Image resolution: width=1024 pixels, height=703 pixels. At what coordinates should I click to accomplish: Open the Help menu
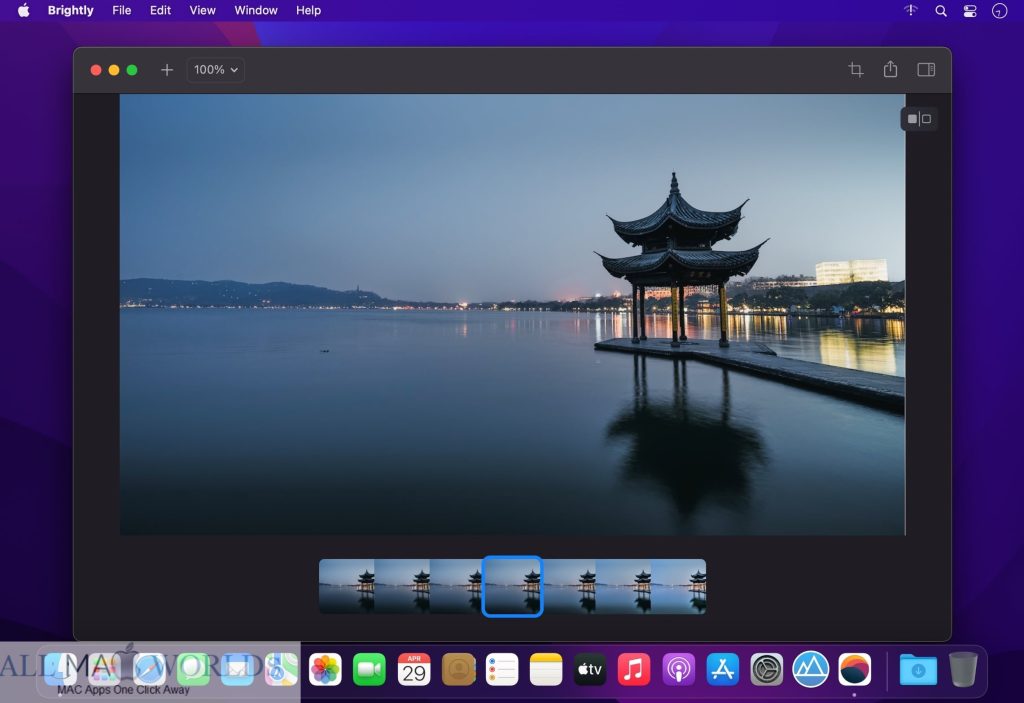click(x=308, y=10)
